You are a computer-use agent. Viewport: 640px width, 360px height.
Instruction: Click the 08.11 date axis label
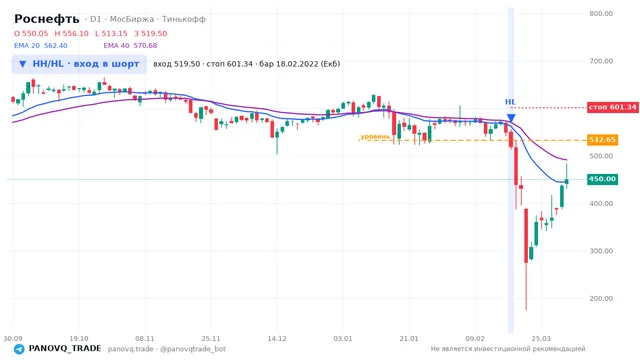pyautogui.click(x=145, y=338)
